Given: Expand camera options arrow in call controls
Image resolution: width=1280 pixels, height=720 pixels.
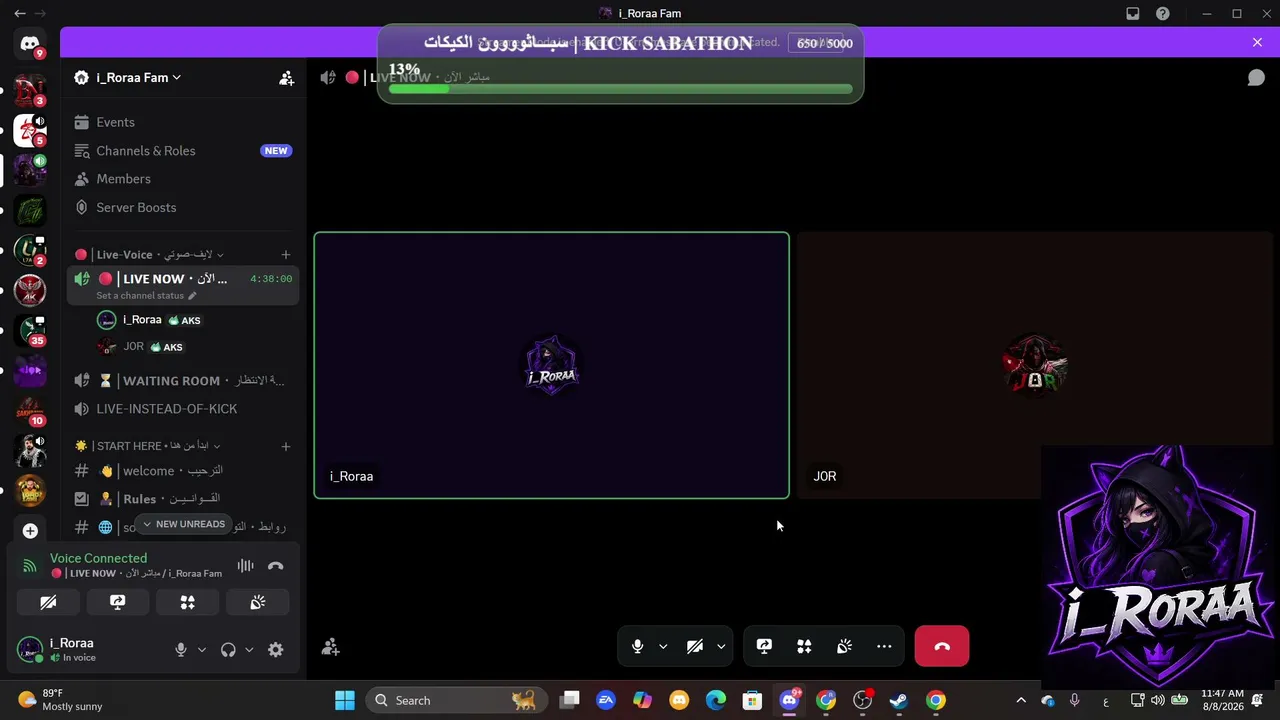Looking at the screenshot, I should (x=721, y=647).
